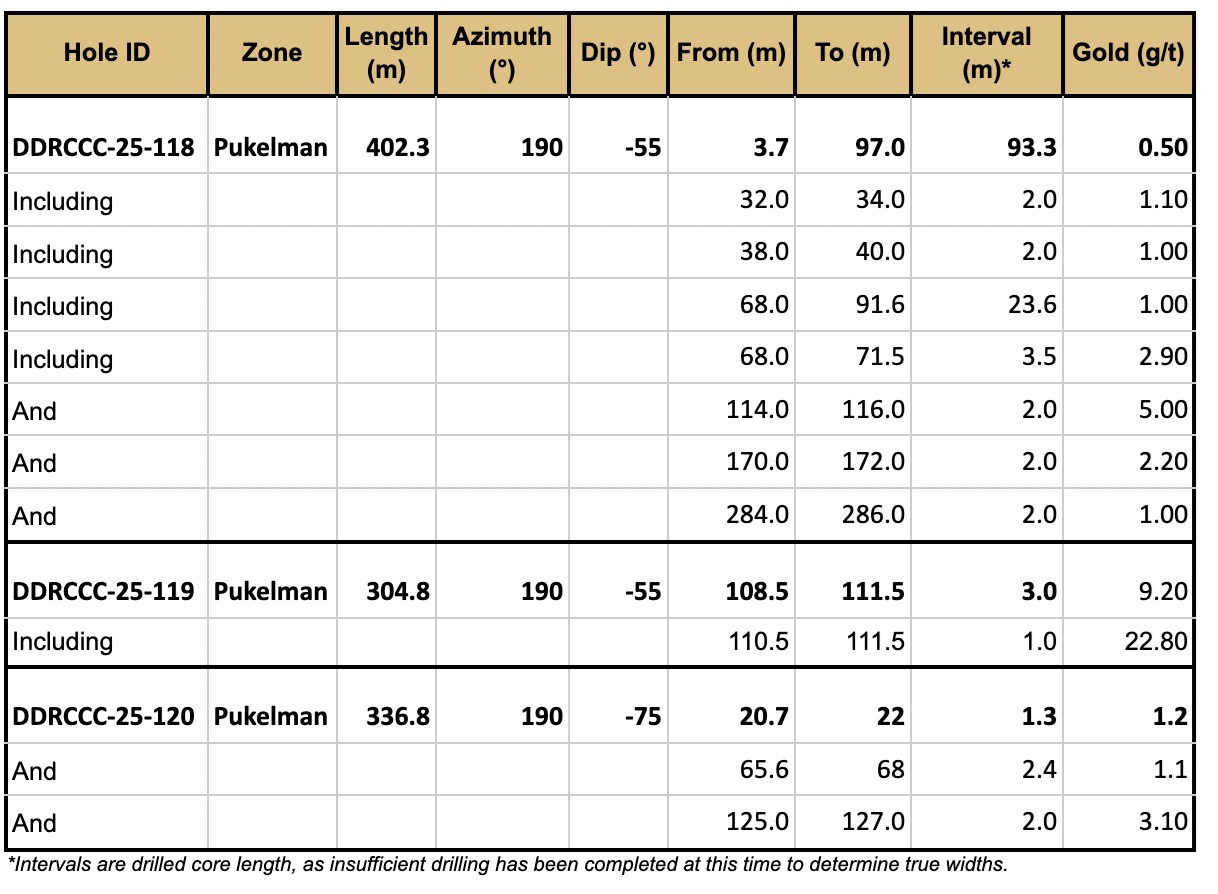Viewport: 1218px width, 894px height.
Task: Click the 22.80 gold grade value
Action: 1153,641
